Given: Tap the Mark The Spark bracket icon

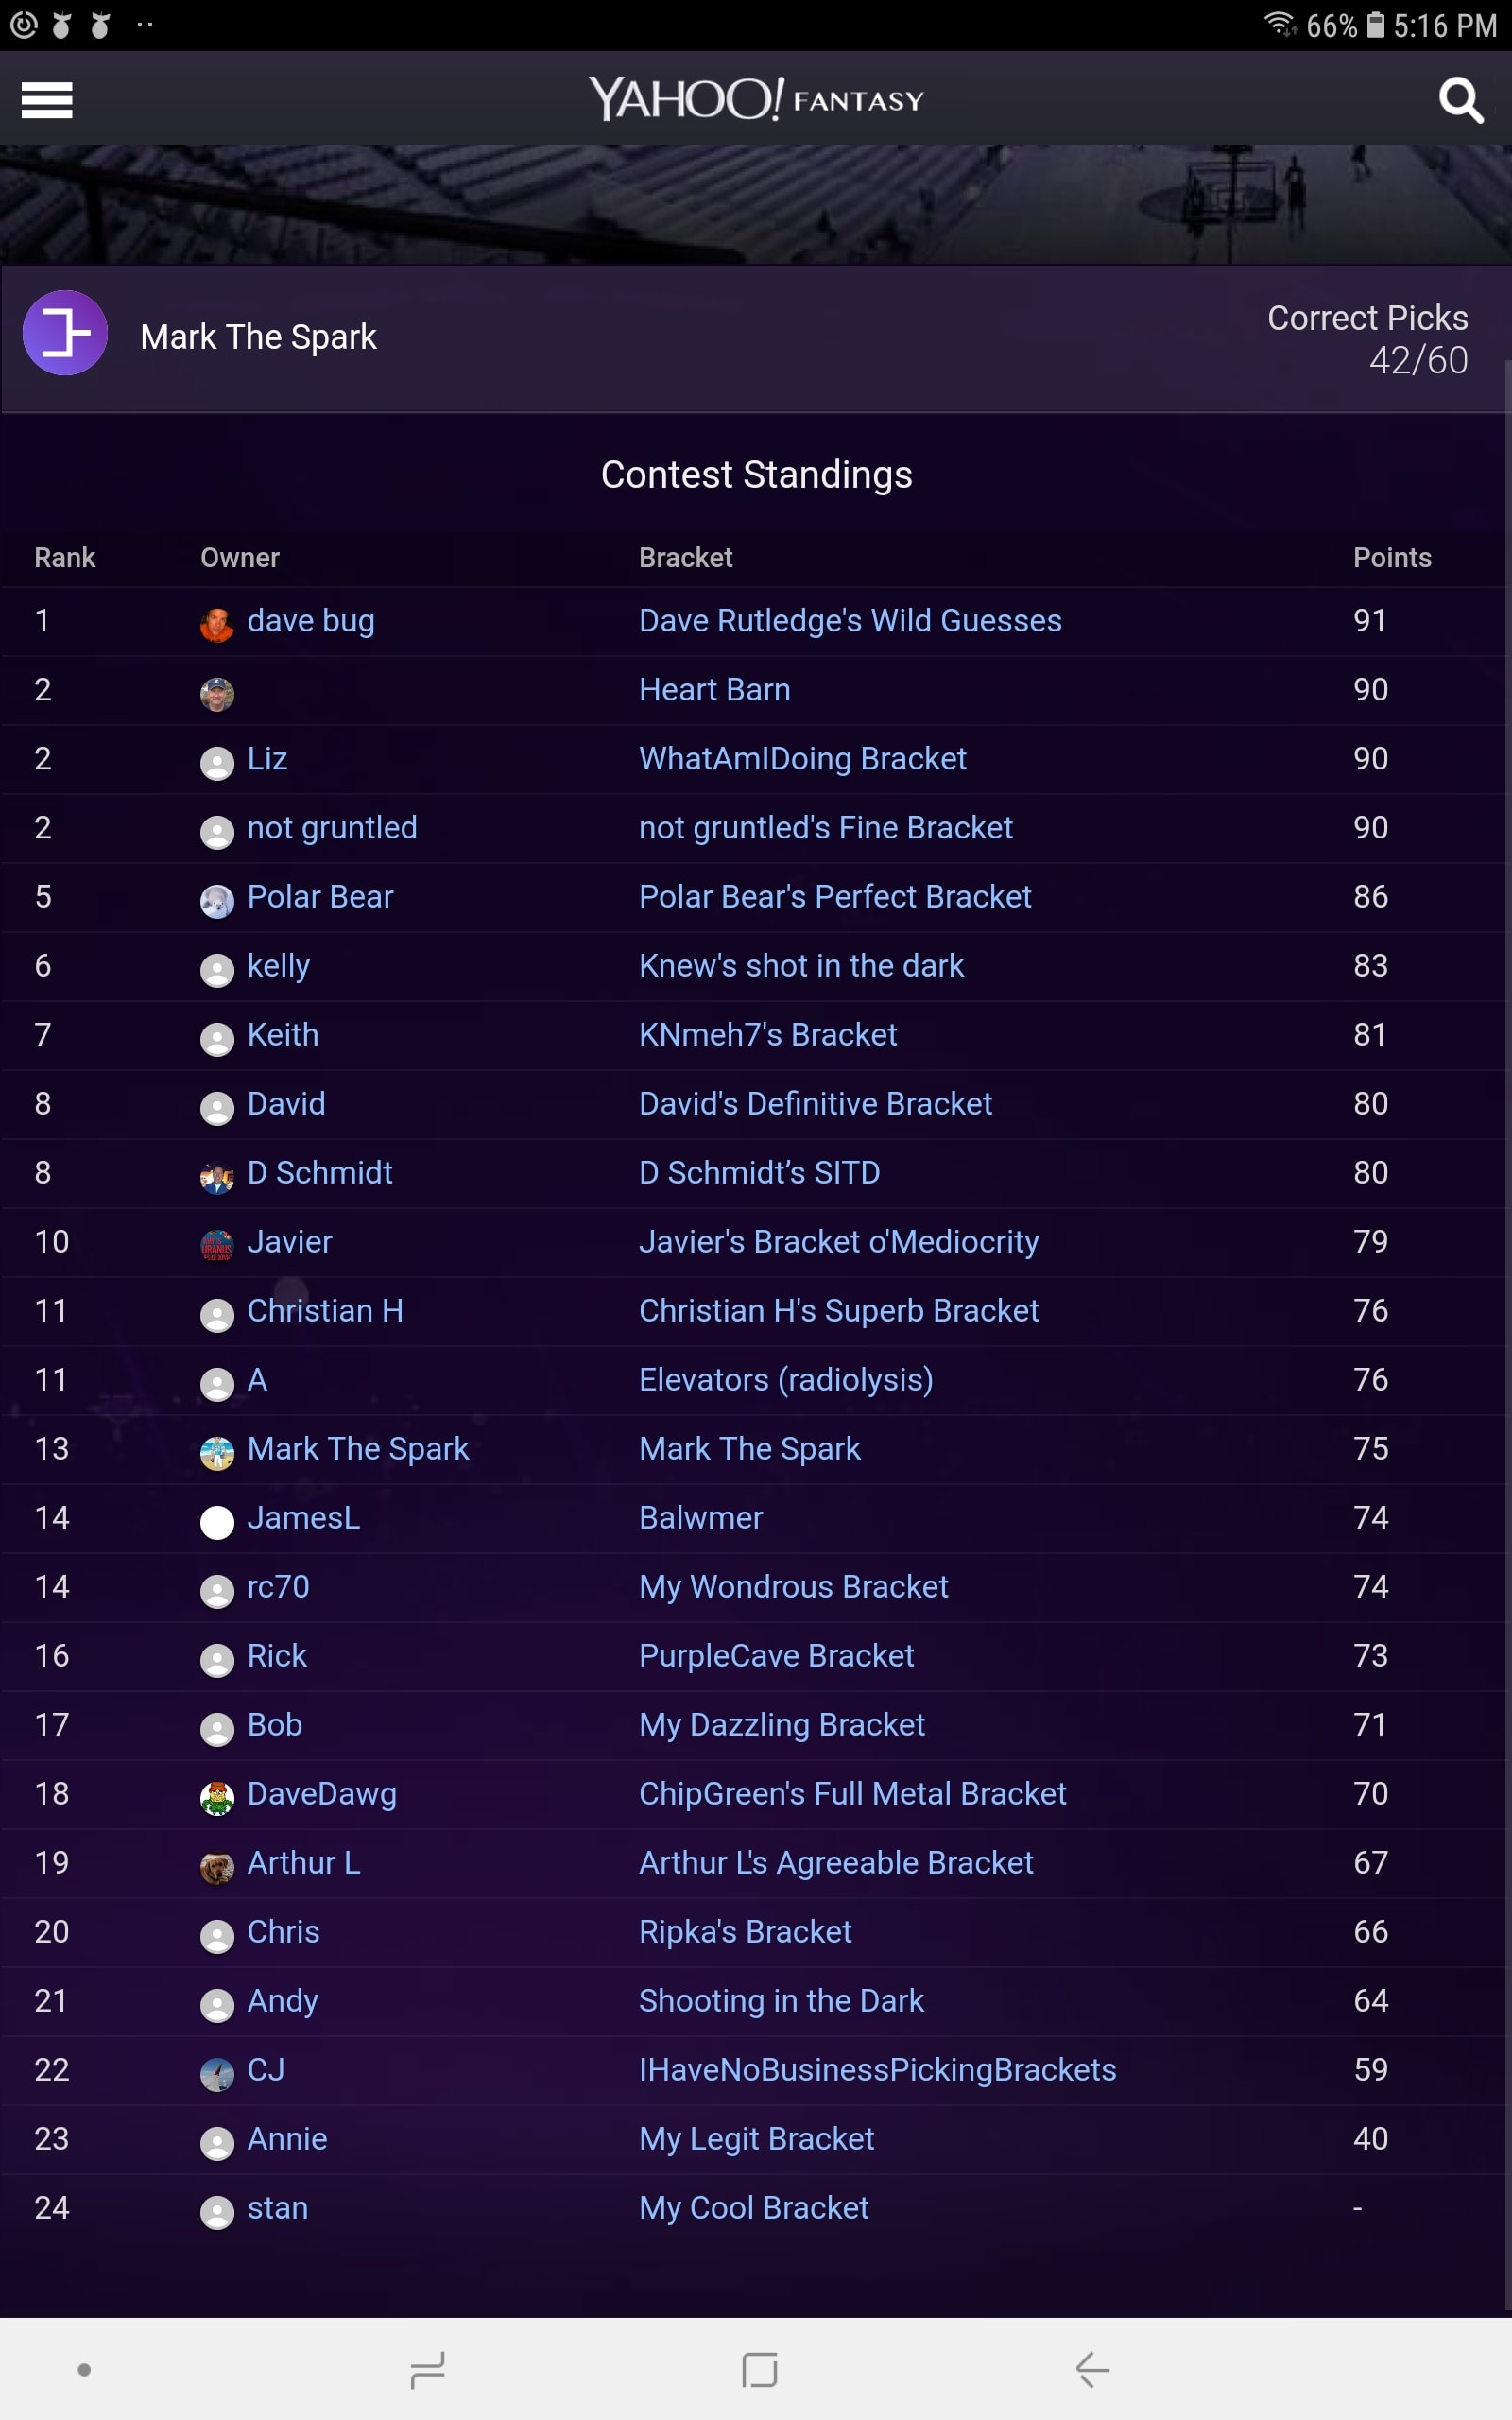Looking at the screenshot, I should pos(65,333).
